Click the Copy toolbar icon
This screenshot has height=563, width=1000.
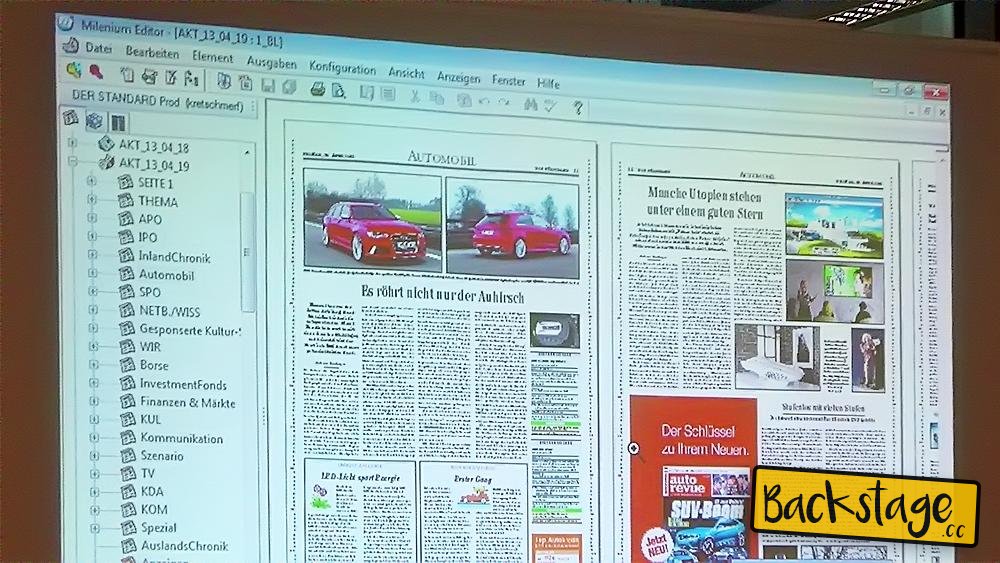[437, 98]
